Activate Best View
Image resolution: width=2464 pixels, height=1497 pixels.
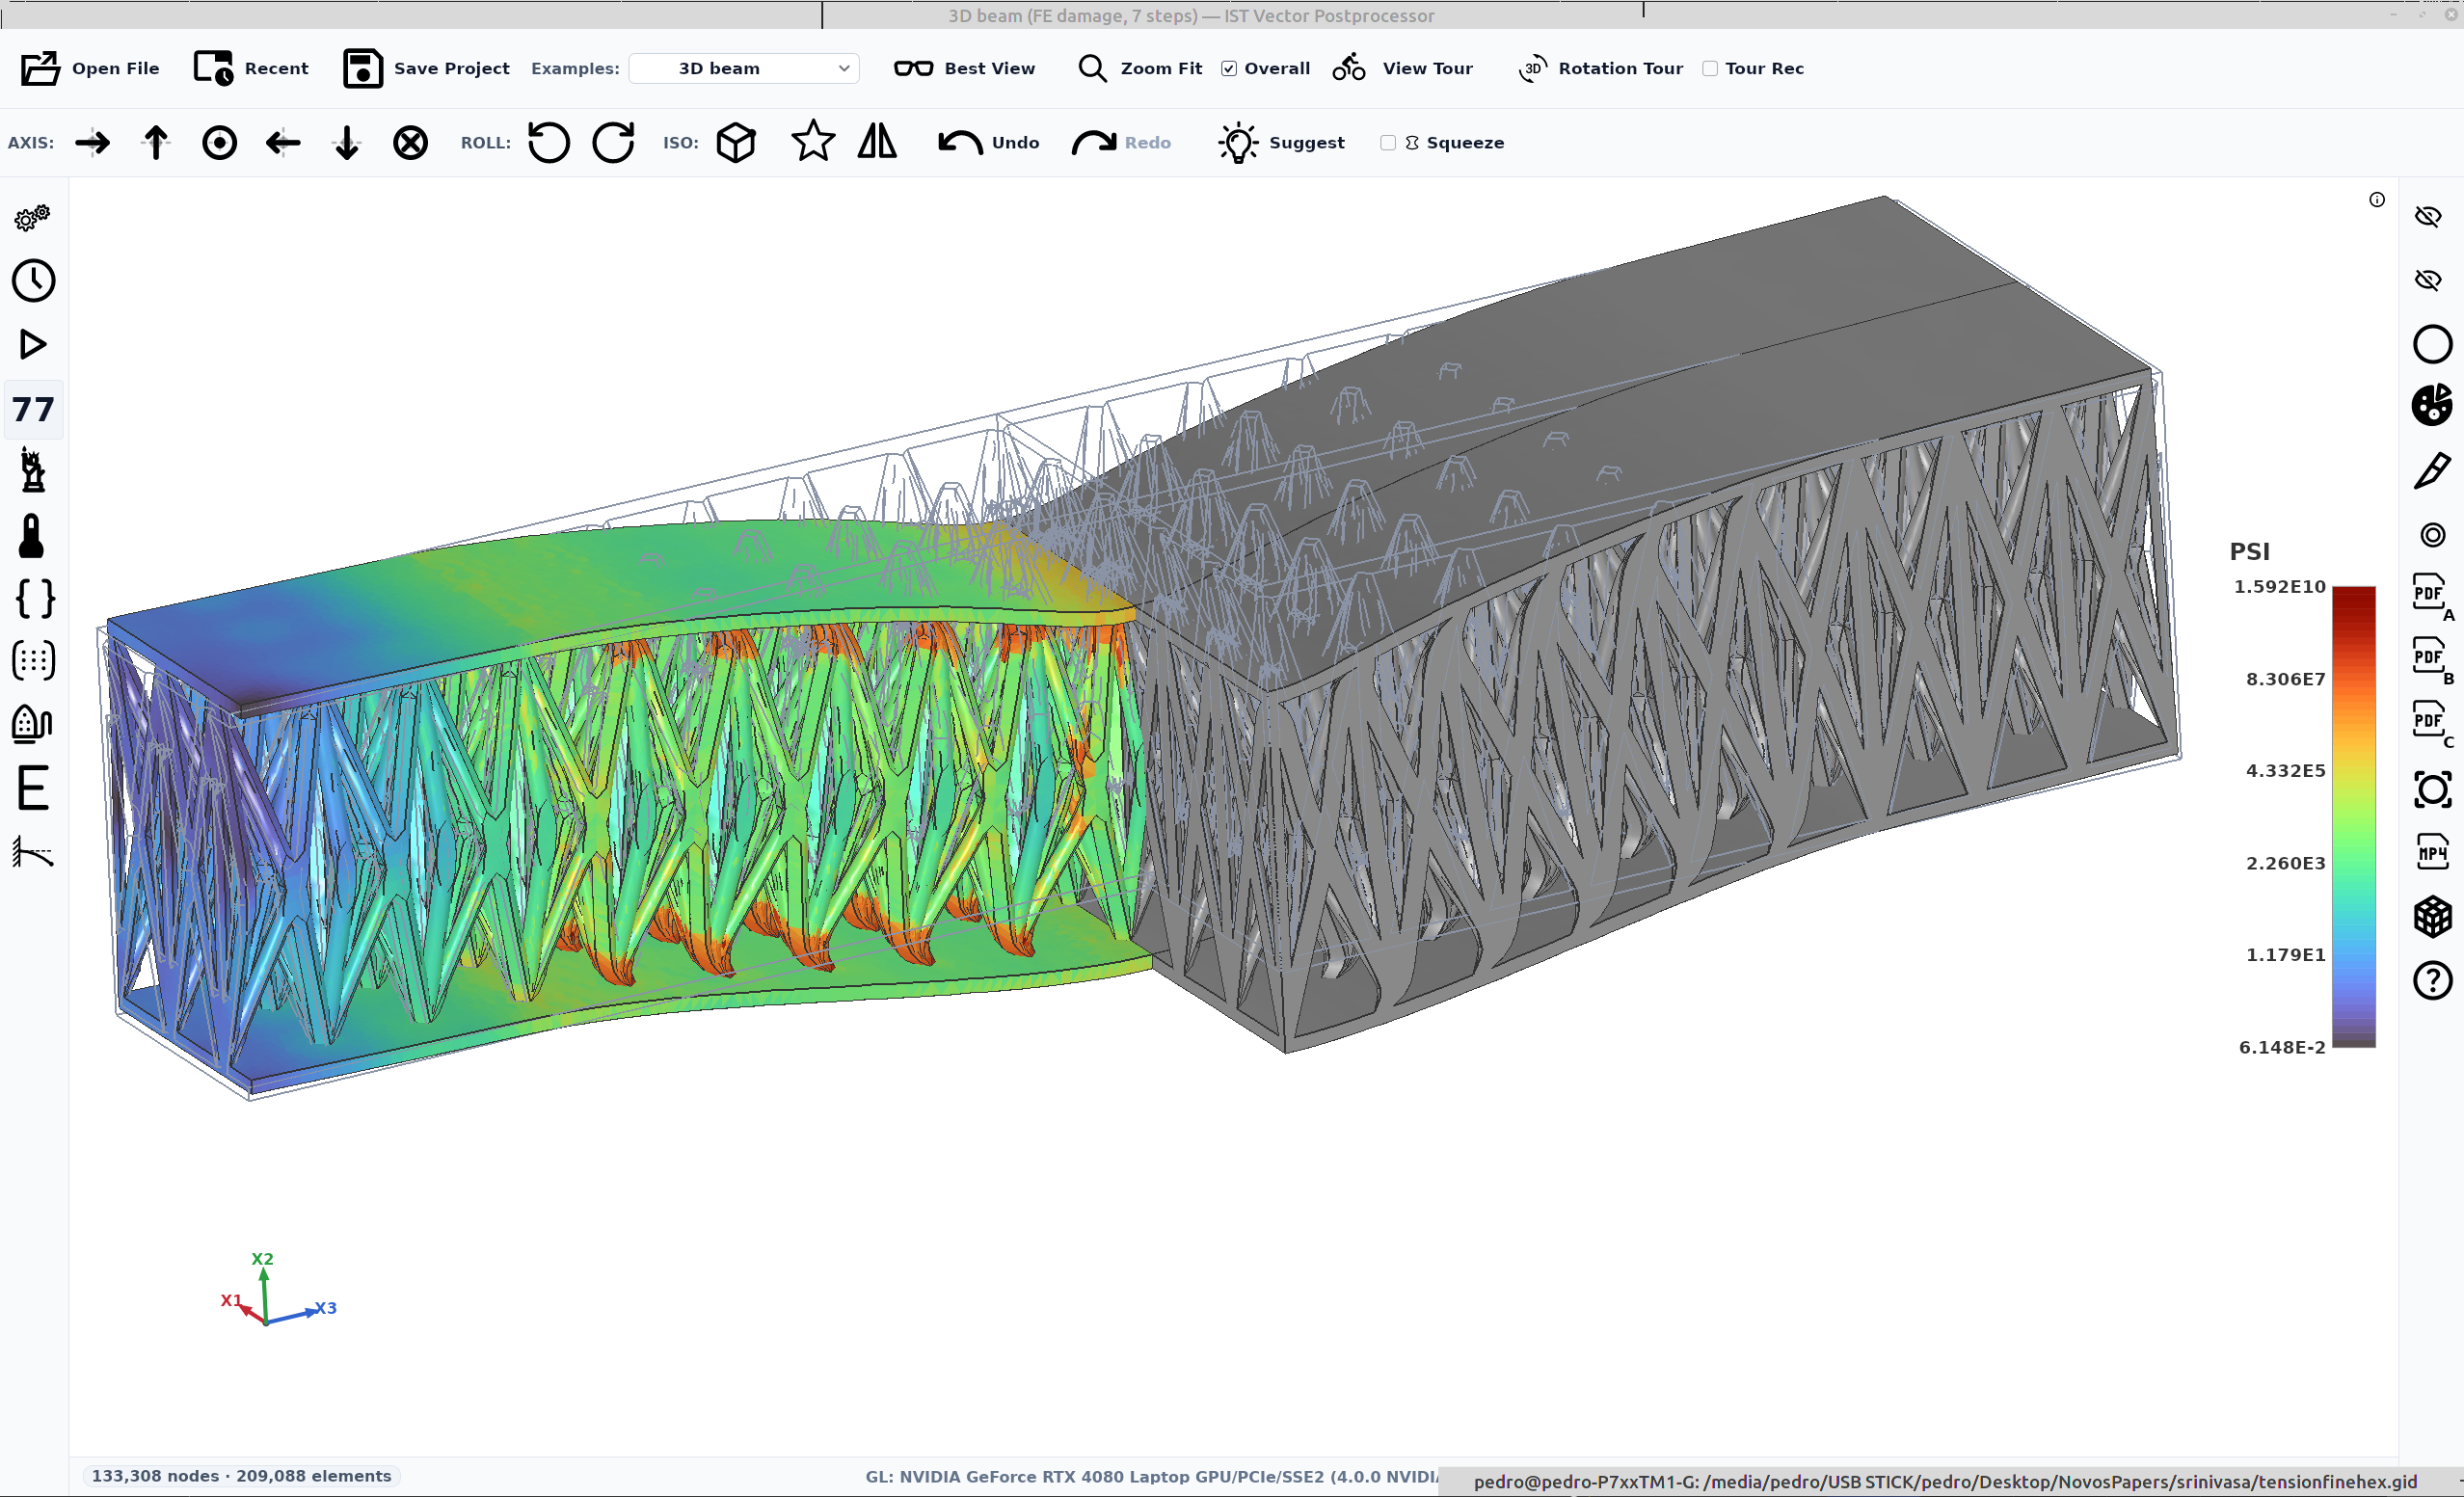[965, 68]
